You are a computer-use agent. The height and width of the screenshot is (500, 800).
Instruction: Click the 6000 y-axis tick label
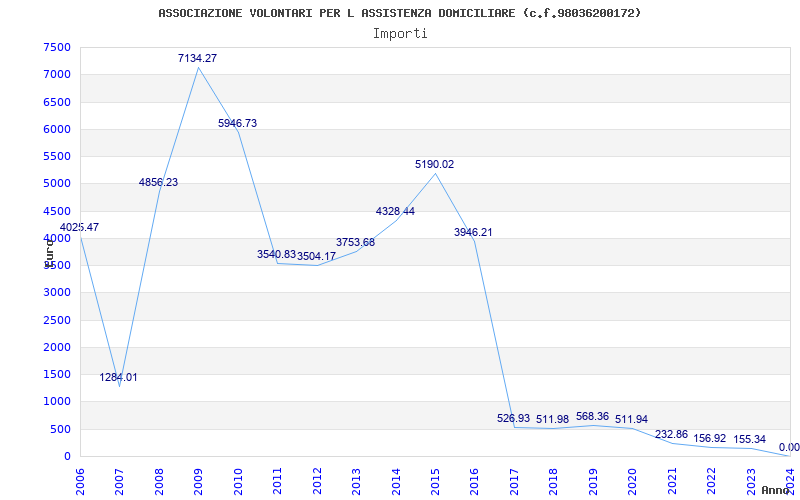(x=57, y=130)
